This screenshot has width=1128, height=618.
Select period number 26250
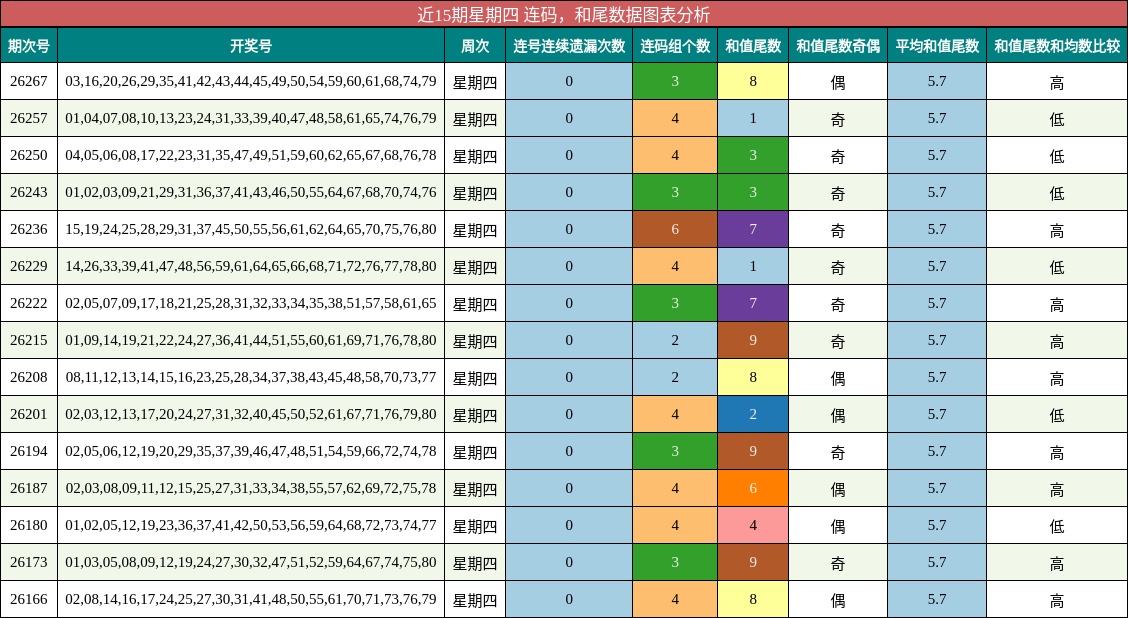coord(29,155)
